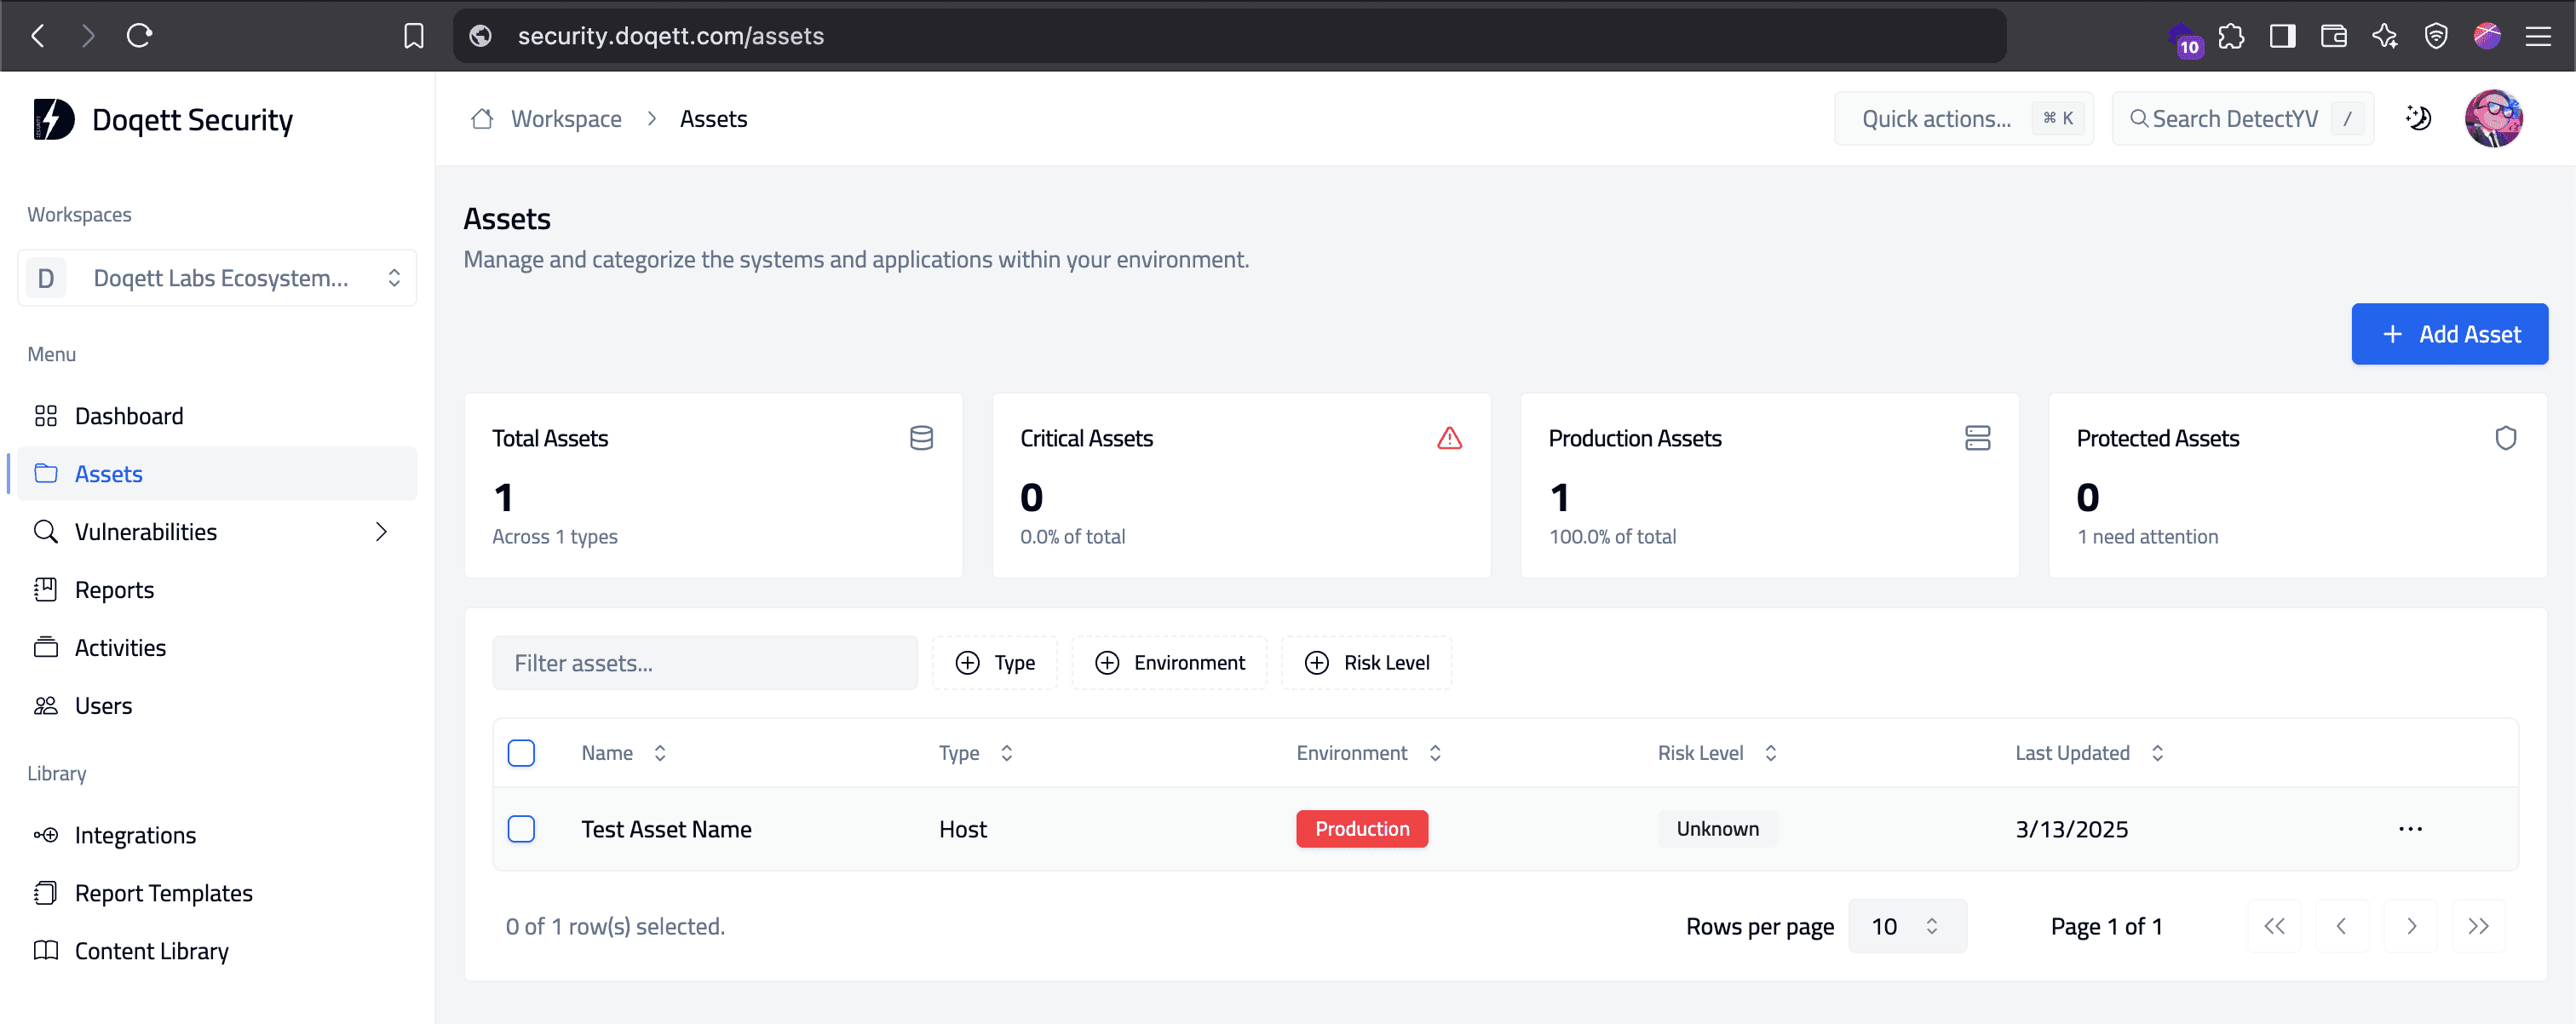The height and width of the screenshot is (1024, 2576).
Task: Open the Content Library
Action: pyautogui.click(x=152, y=950)
